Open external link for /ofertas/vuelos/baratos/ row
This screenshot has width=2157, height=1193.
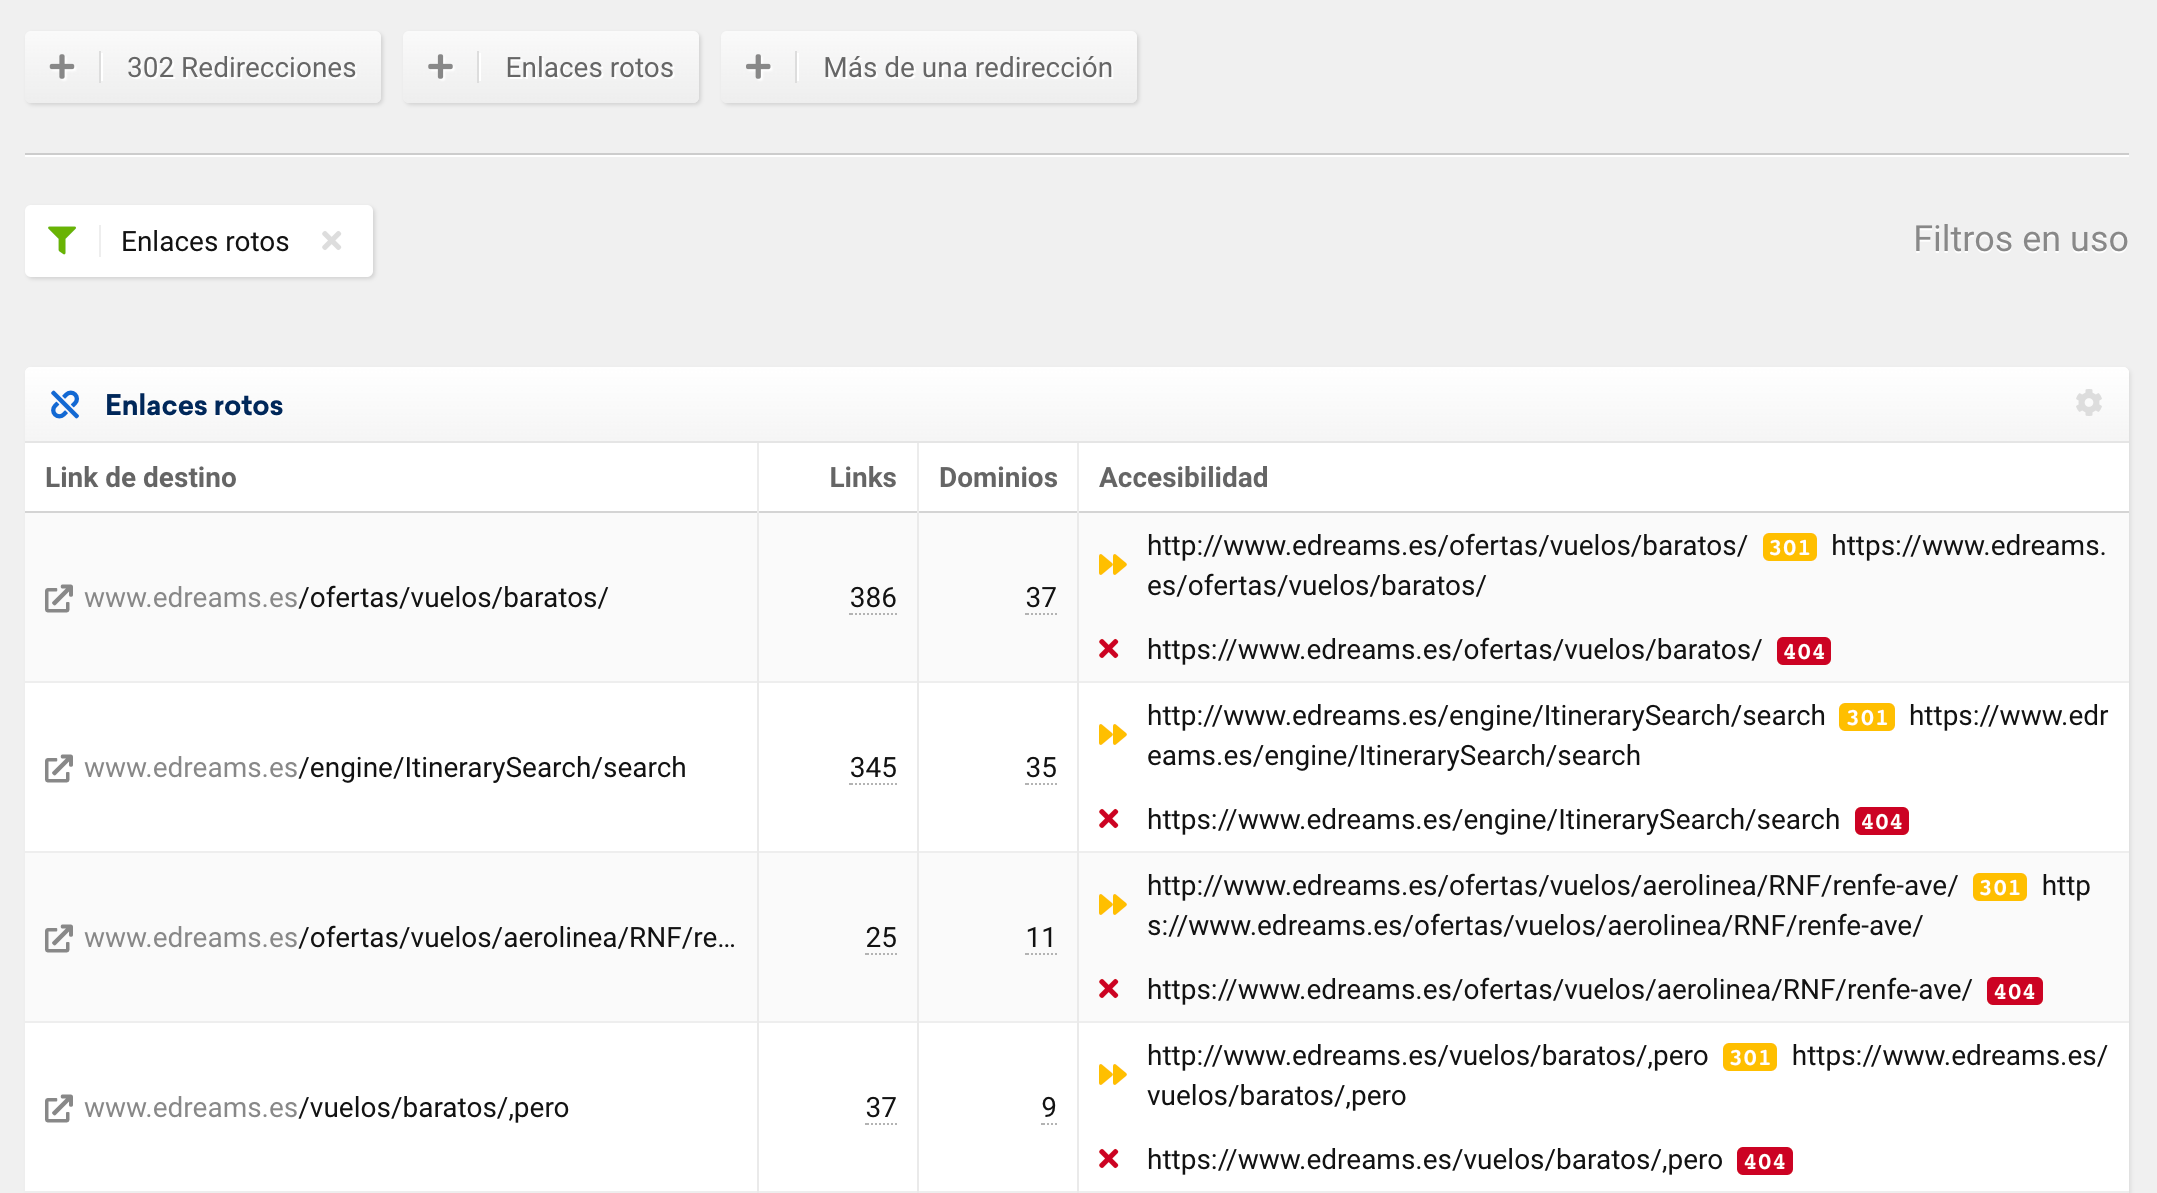point(59,598)
